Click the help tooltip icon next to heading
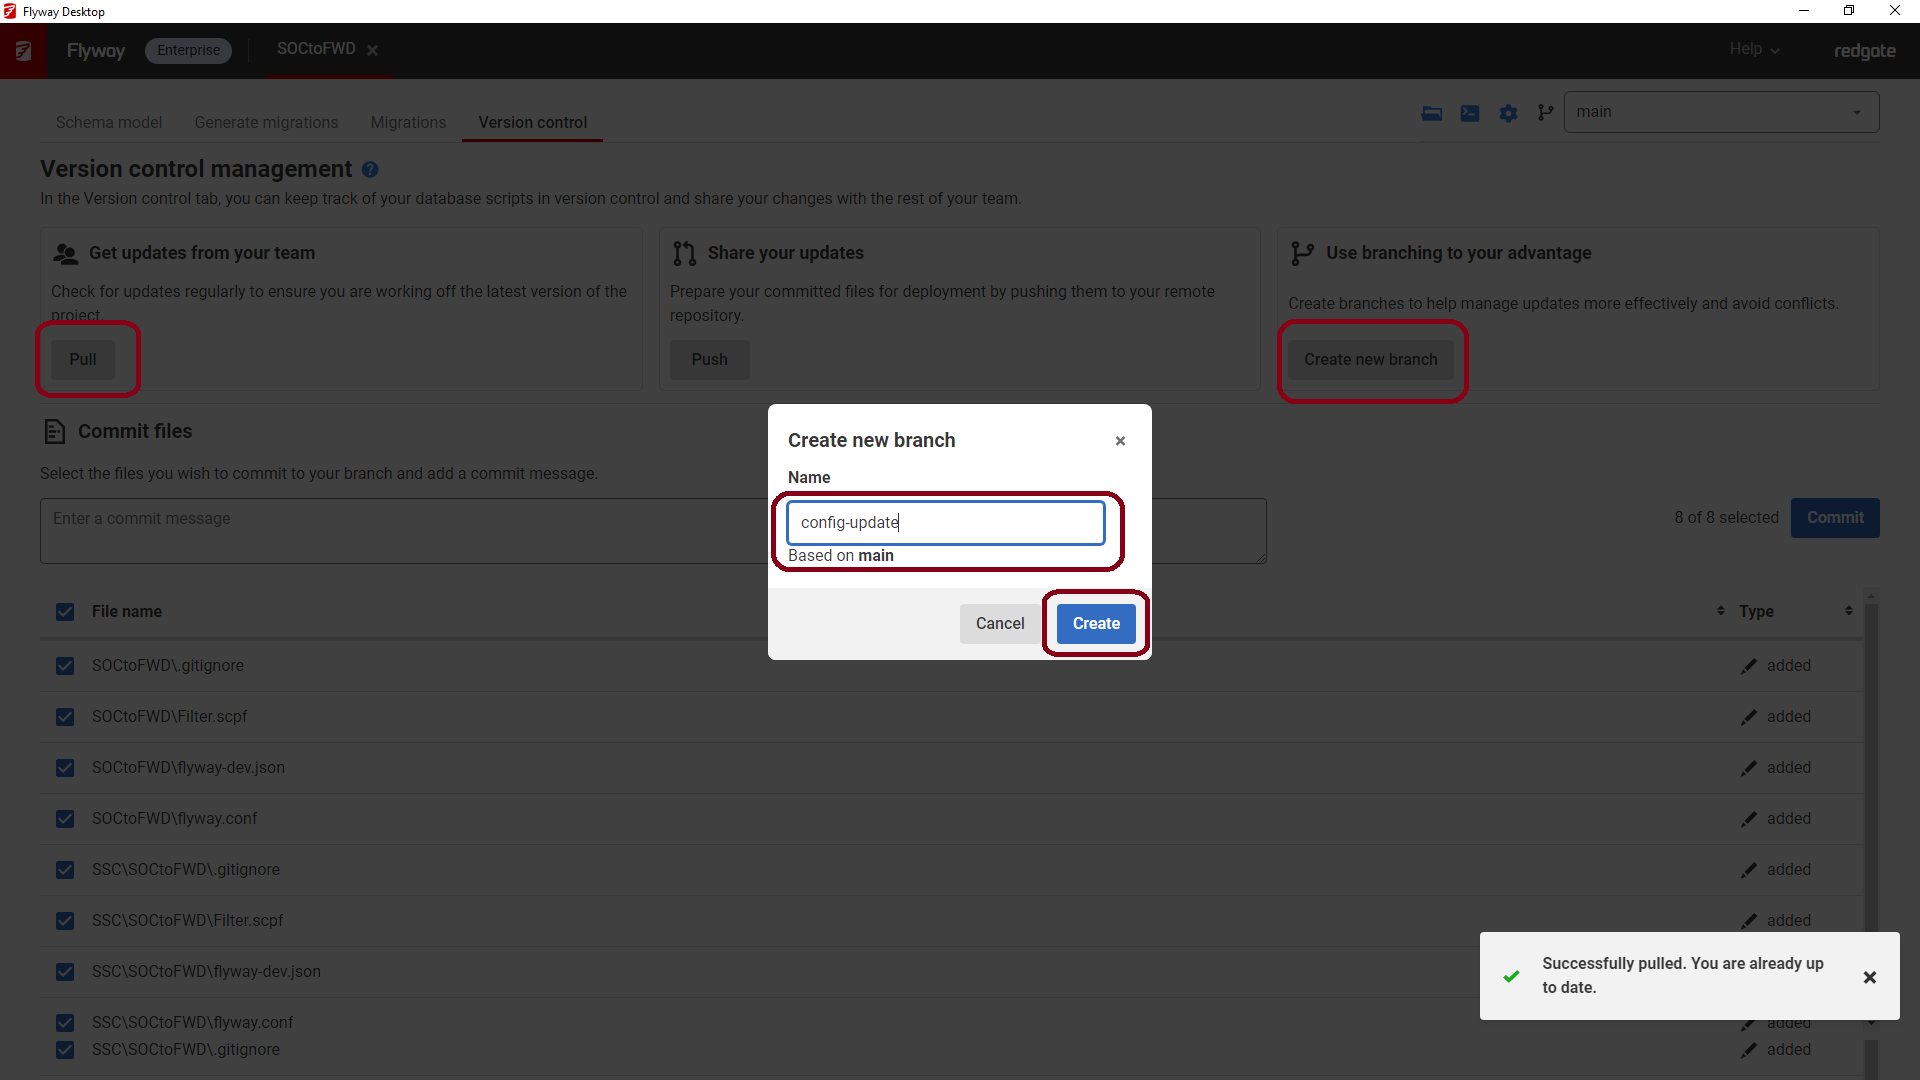 pyautogui.click(x=370, y=170)
